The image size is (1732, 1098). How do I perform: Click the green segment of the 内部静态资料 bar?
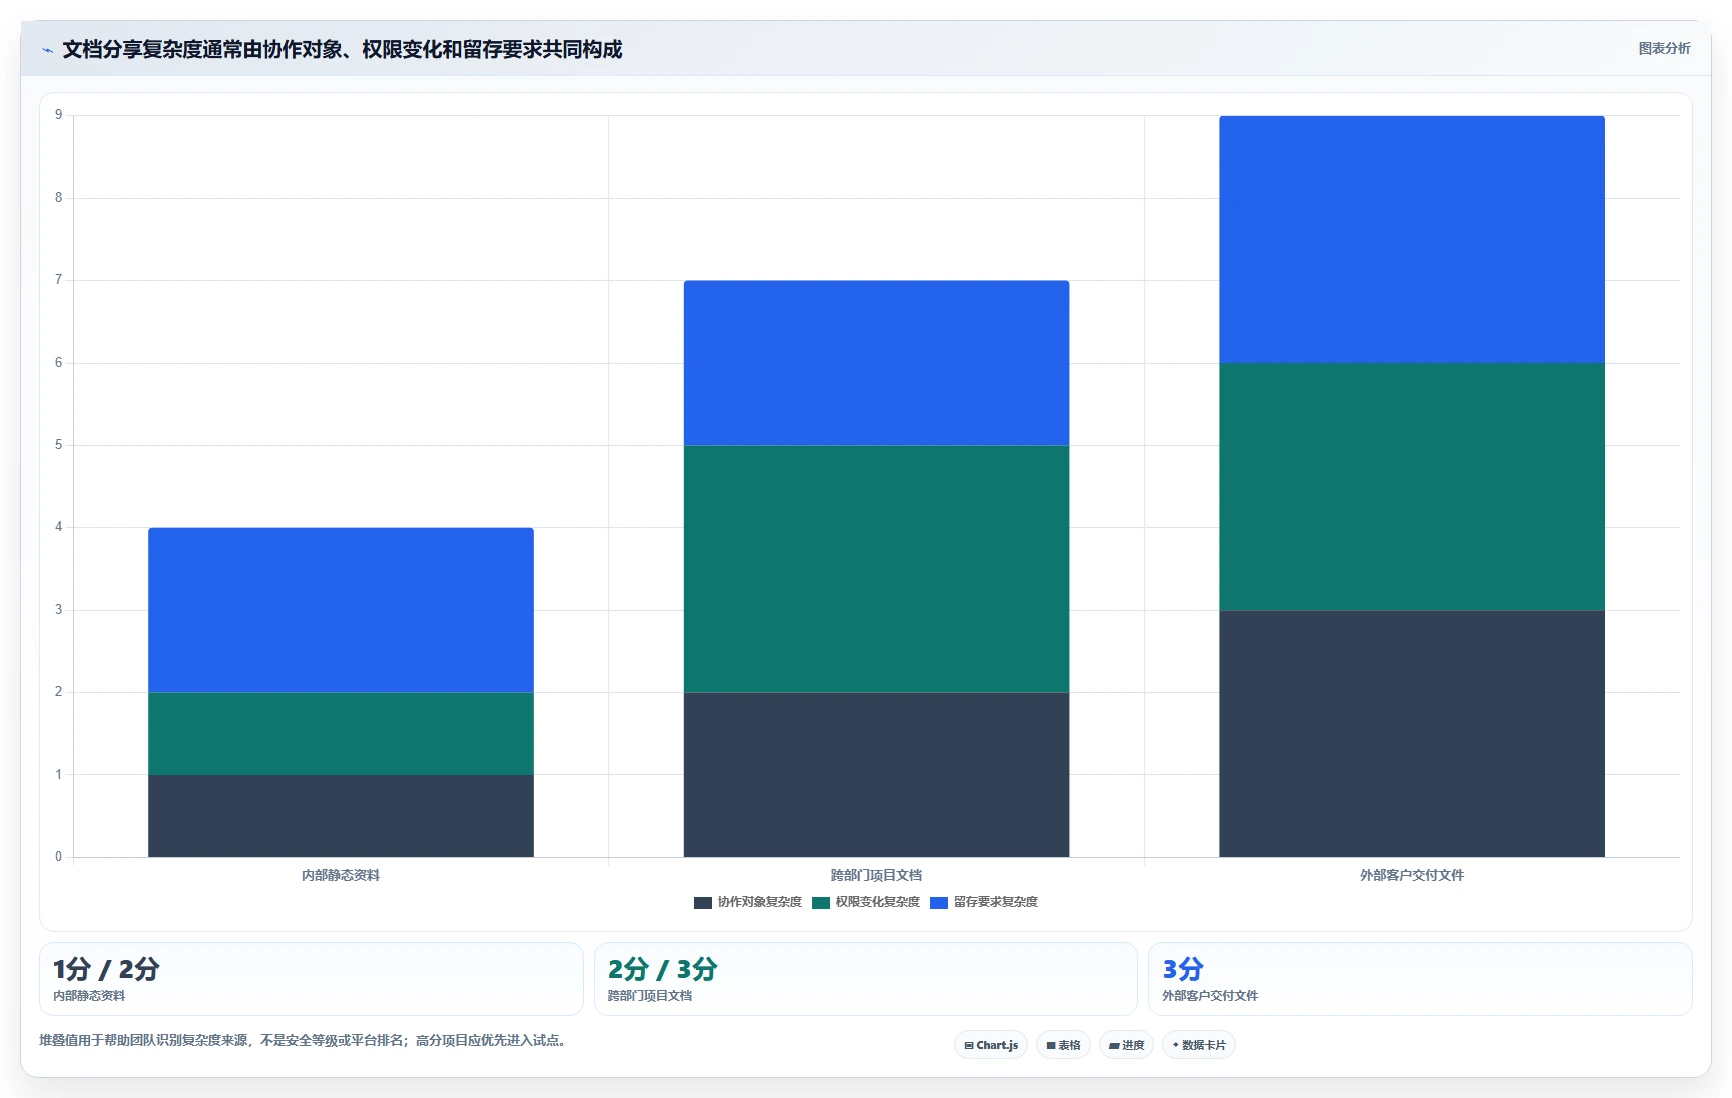[x=341, y=733]
